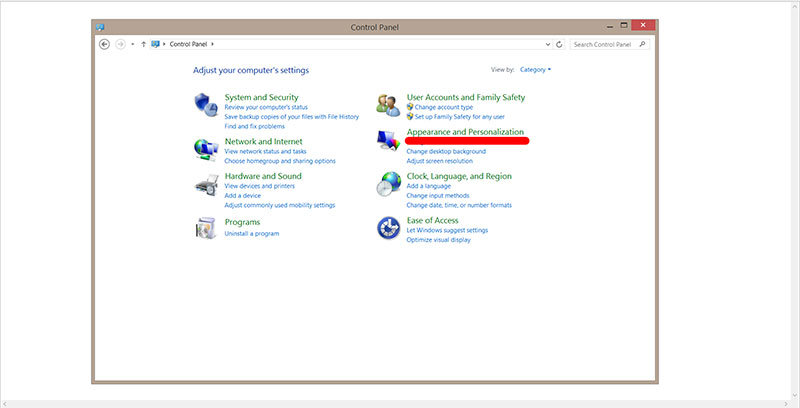The image size is (800, 408).
Task: Click Set up Family Safety for any user
Action: [460, 117]
